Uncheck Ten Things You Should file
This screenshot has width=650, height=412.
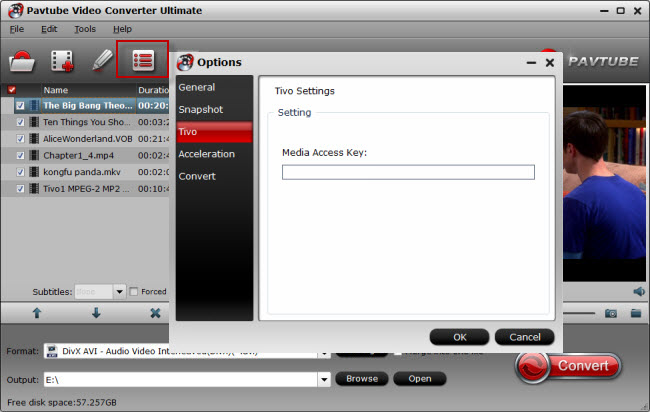click(20, 122)
